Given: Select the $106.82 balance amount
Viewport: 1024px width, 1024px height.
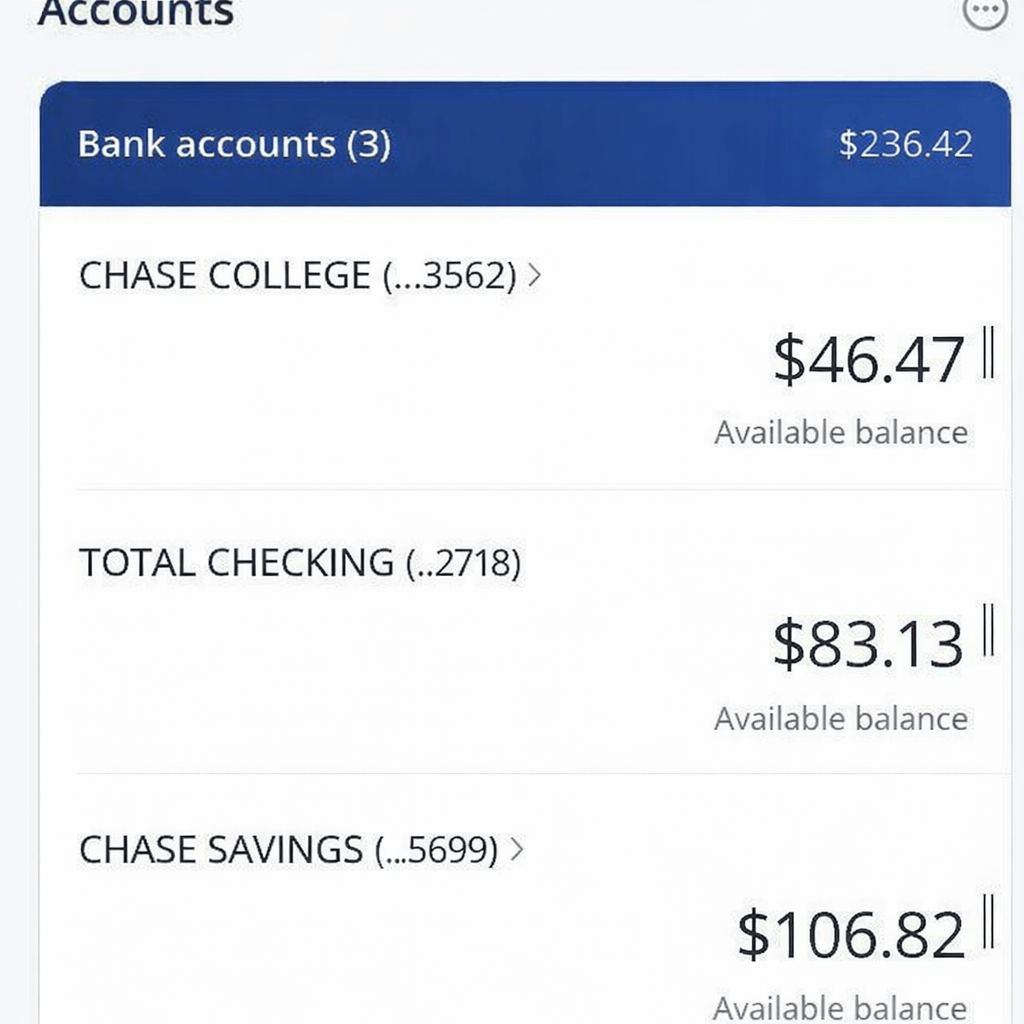Looking at the screenshot, I should (x=851, y=933).
